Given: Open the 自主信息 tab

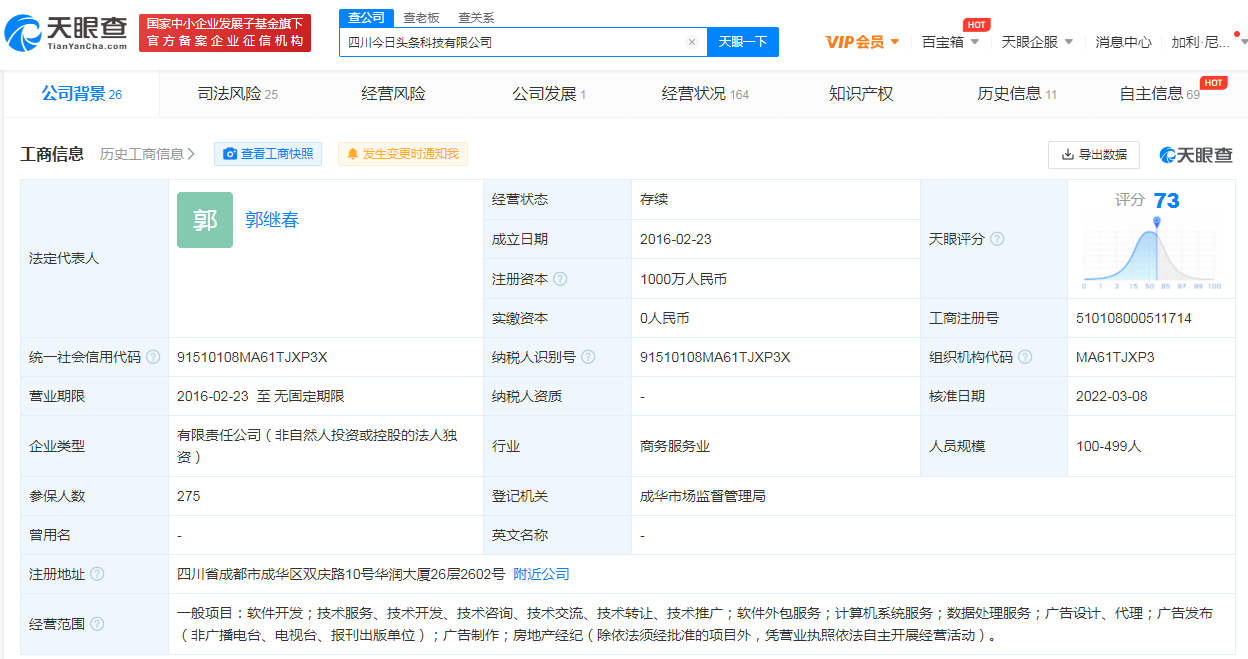Looking at the screenshot, I should coord(1160,94).
